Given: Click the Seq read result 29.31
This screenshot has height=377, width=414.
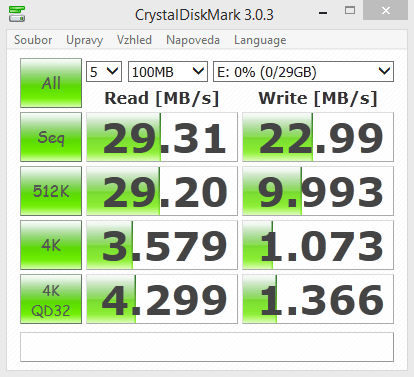Looking at the screenshot, I should click(162, 137).
